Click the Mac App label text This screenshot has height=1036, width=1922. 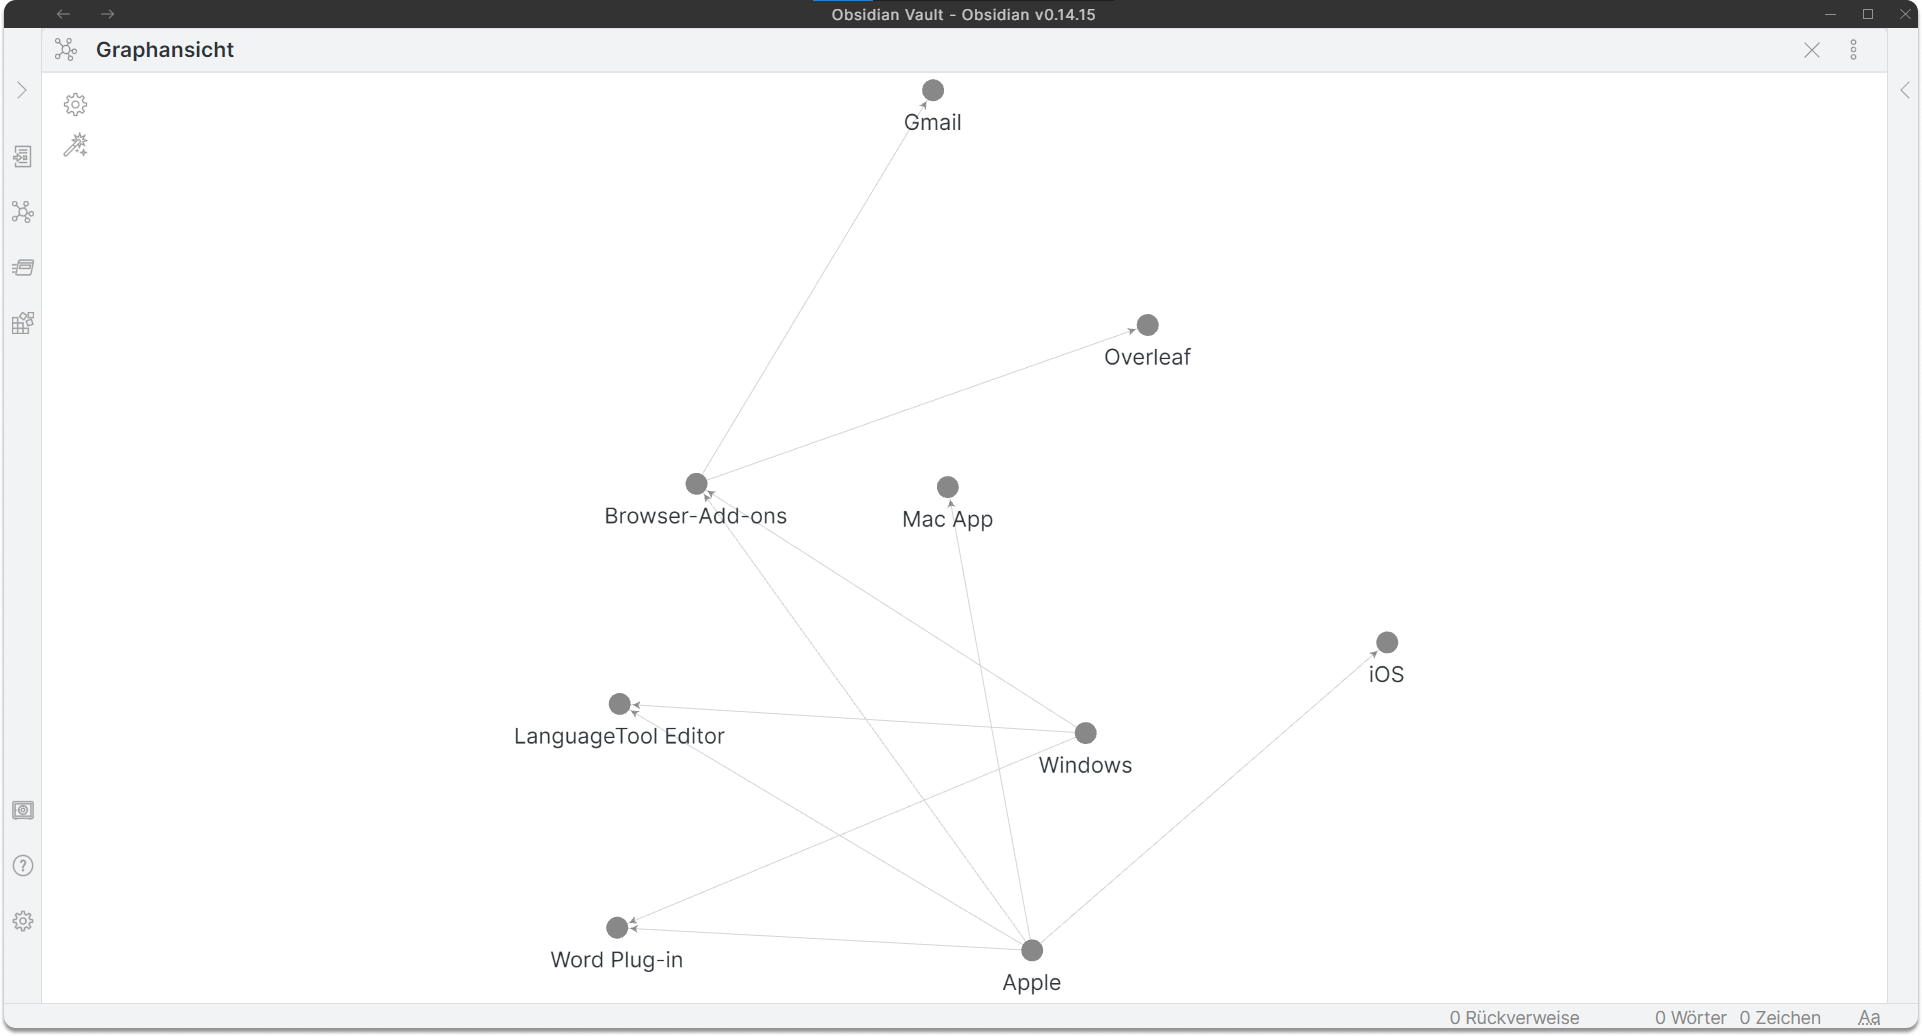[x=948, y=520]
